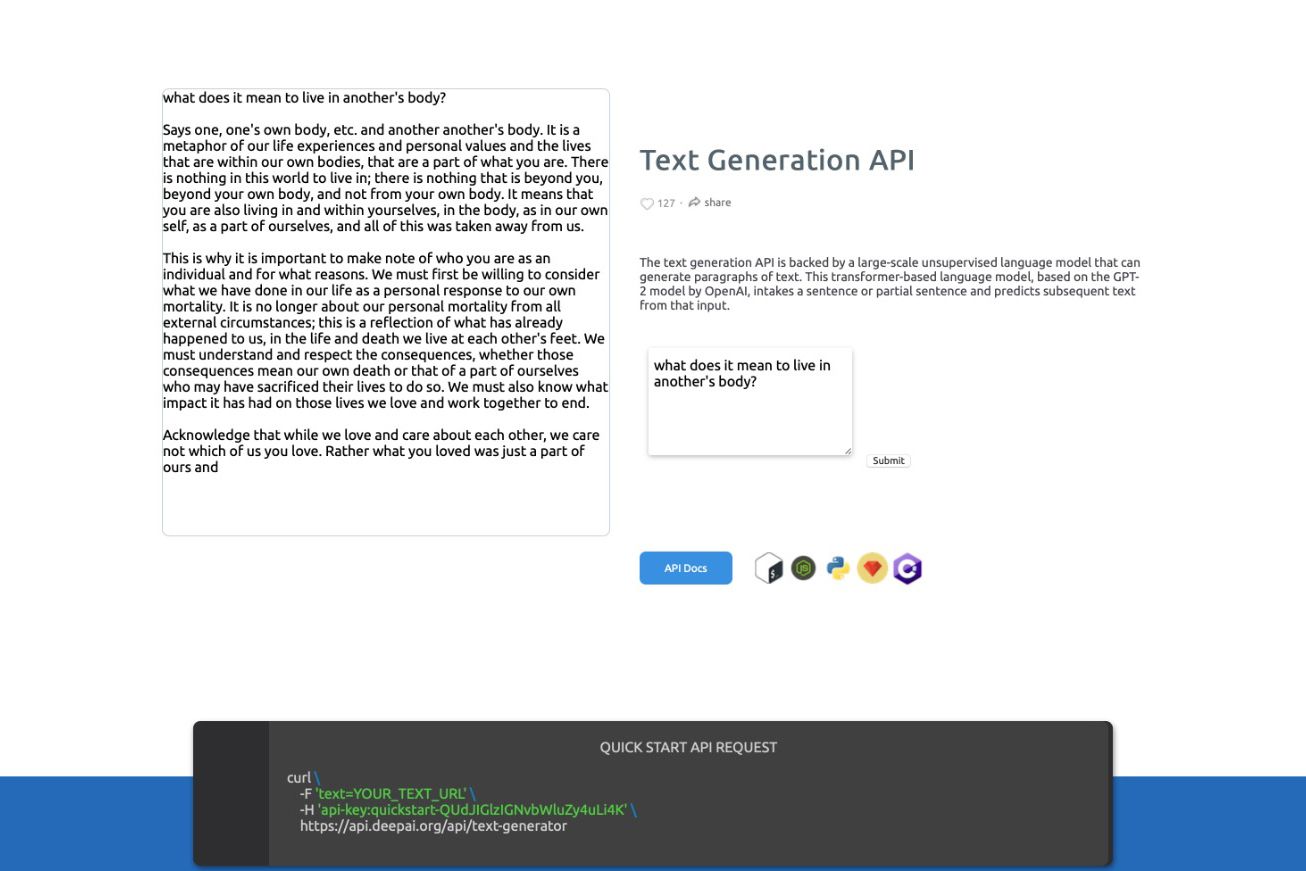Viewport: 1306px width, 871px height.
Task: Click the 'Text Generation API' heading
Action: [777, 160]
